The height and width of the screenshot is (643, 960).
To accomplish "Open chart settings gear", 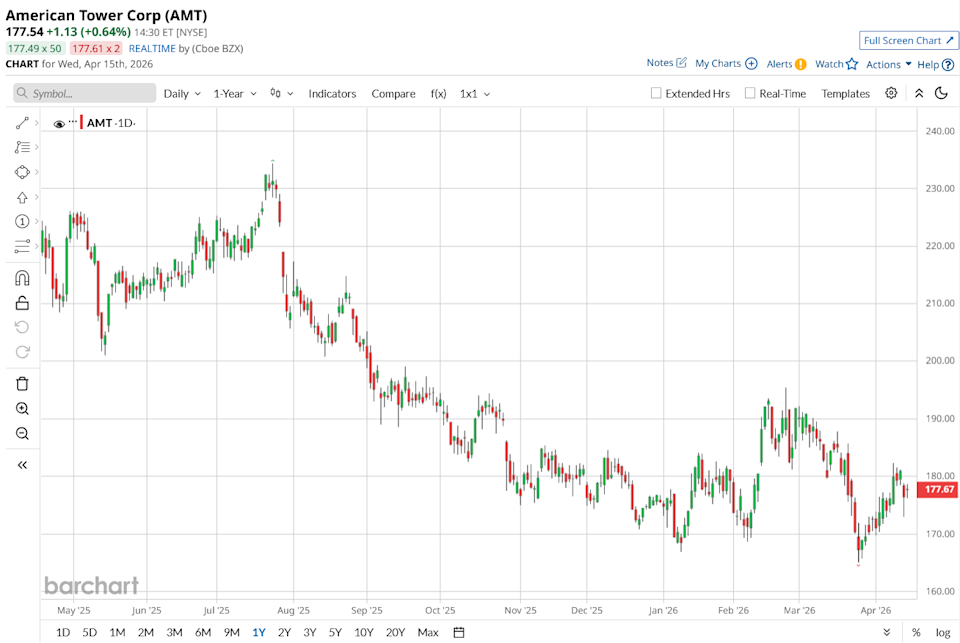I will [x=891, y=93].
